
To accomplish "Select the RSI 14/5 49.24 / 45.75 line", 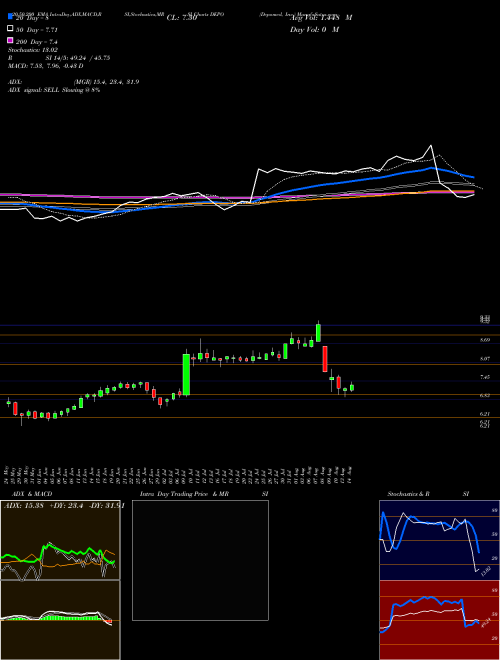I will [59, 58].
